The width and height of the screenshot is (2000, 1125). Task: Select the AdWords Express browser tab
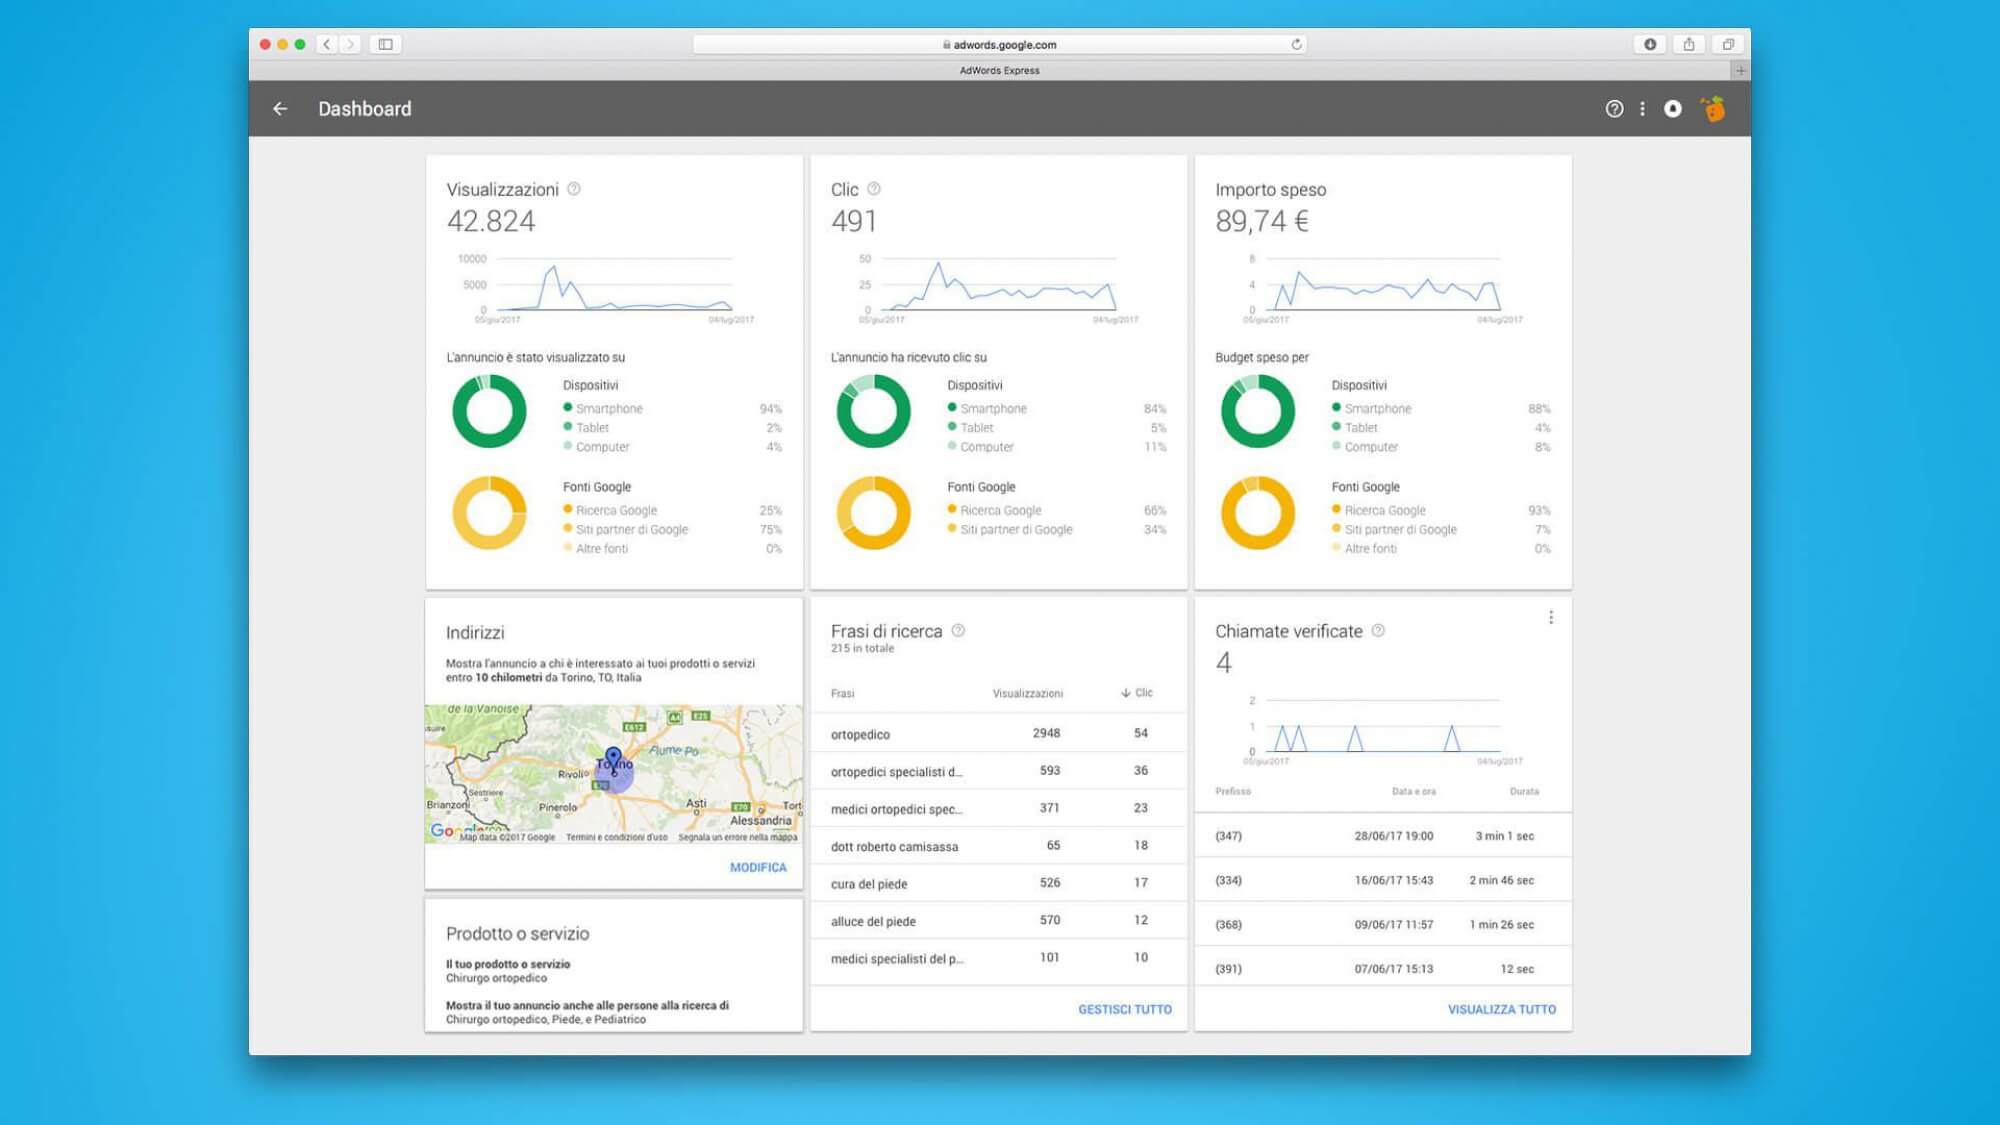click(x=999, y=71)
